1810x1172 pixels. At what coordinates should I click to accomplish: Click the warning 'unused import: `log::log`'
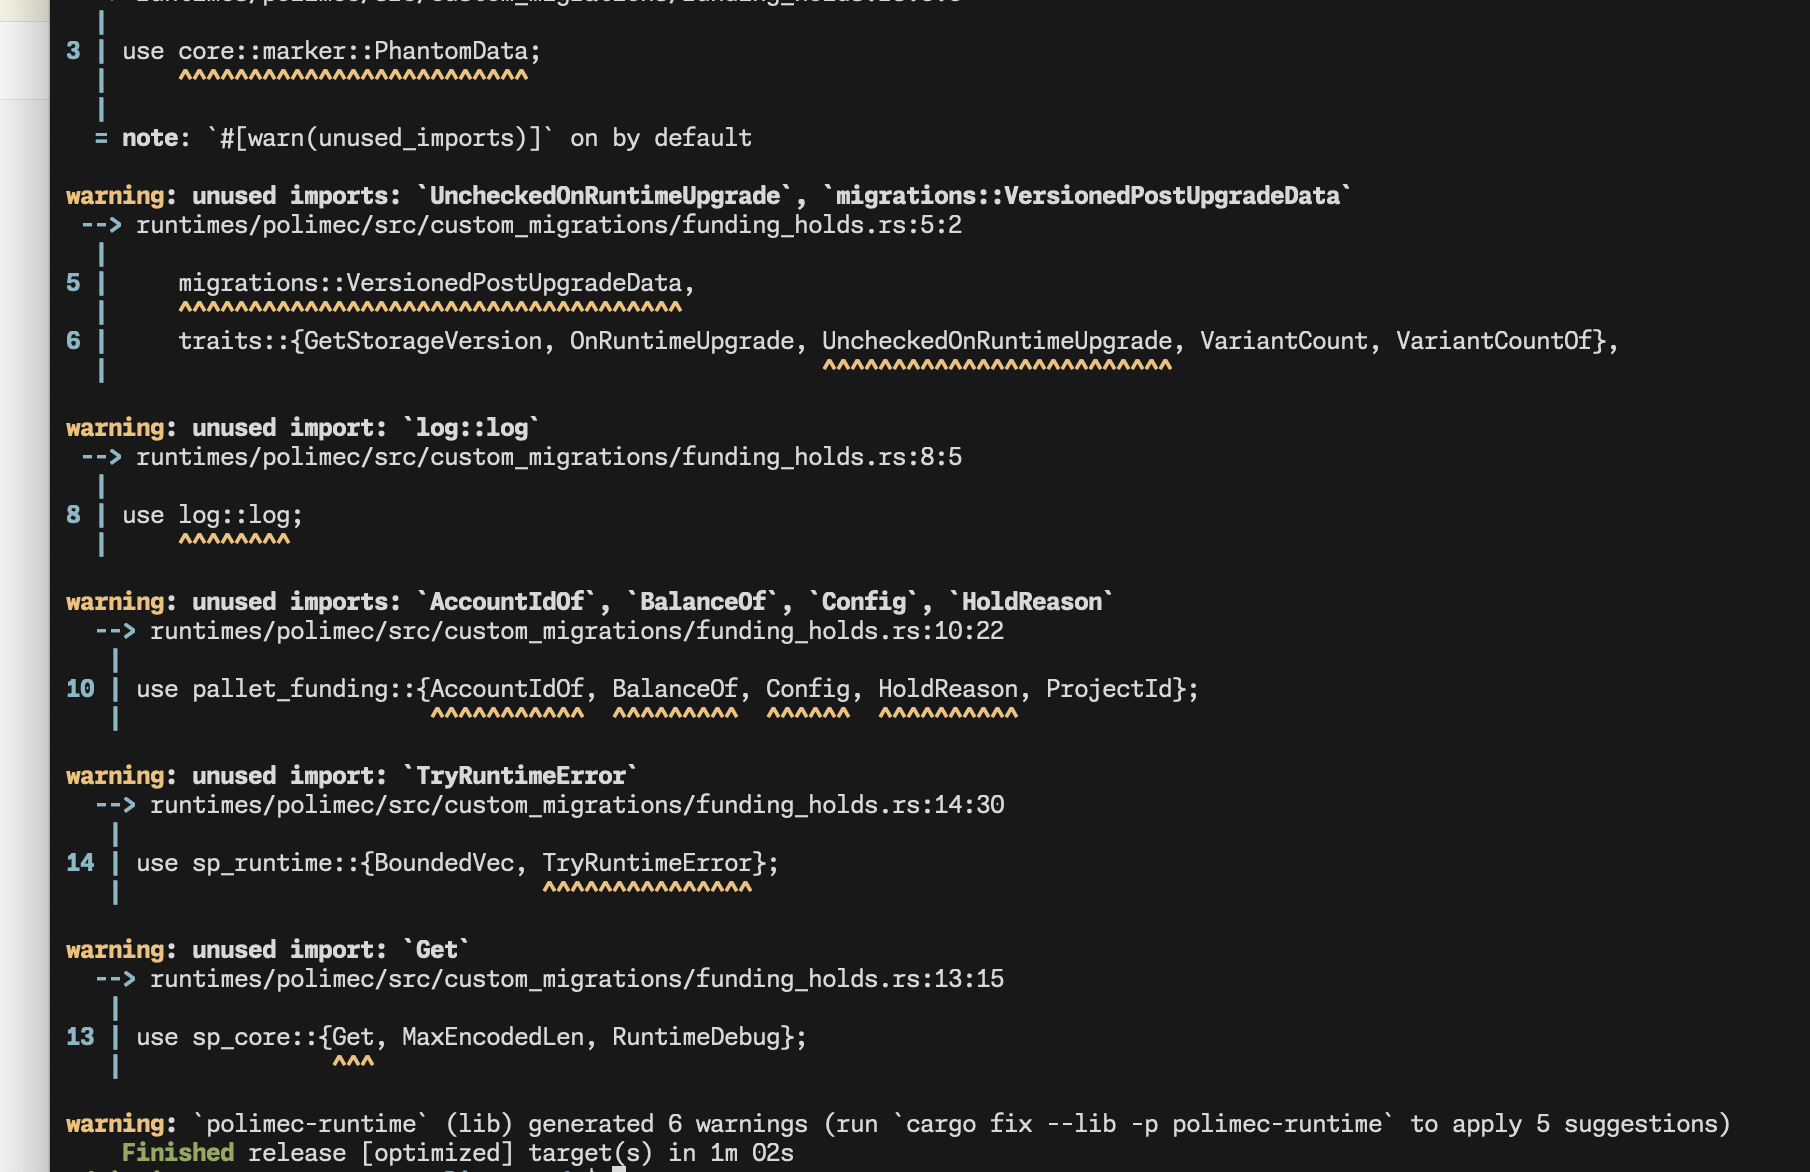click(x=303, y=428)
